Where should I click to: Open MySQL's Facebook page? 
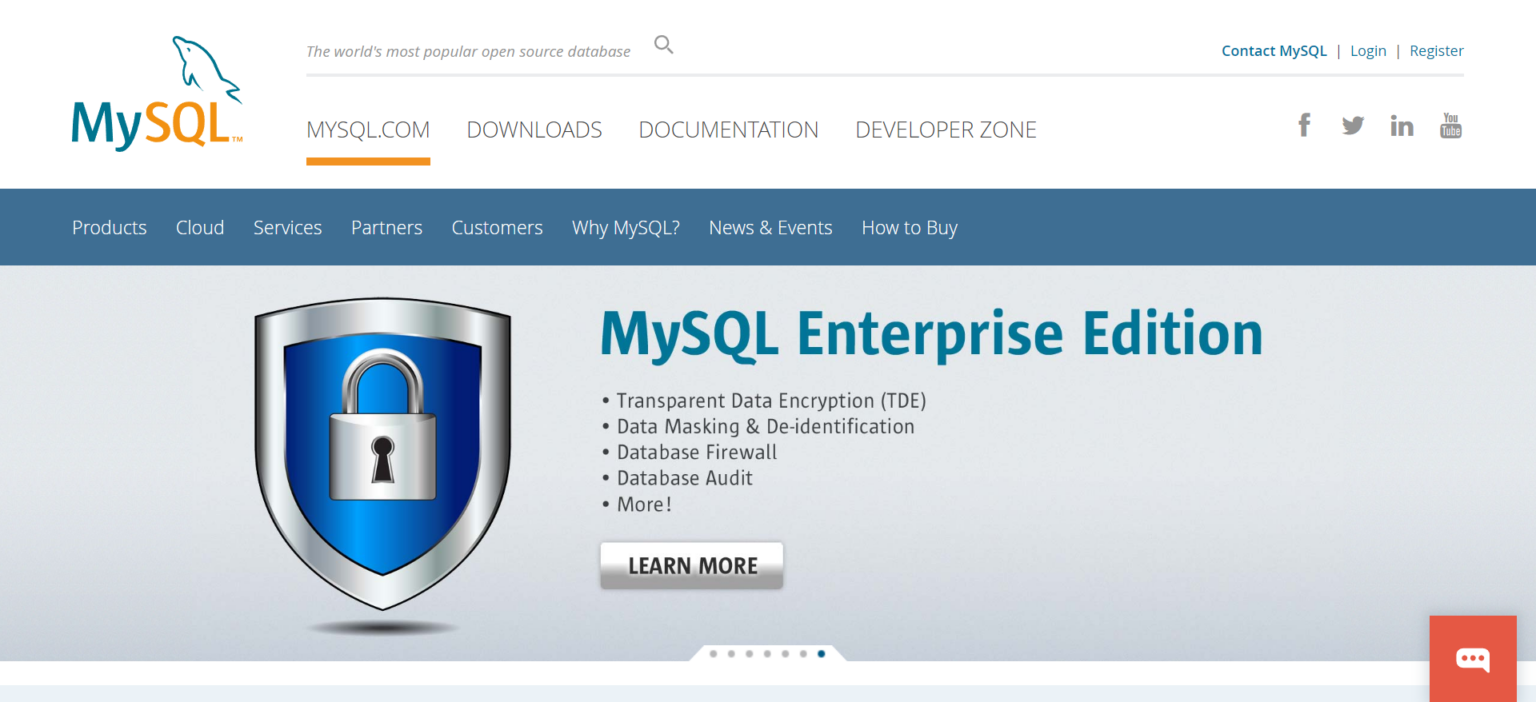1304,124
